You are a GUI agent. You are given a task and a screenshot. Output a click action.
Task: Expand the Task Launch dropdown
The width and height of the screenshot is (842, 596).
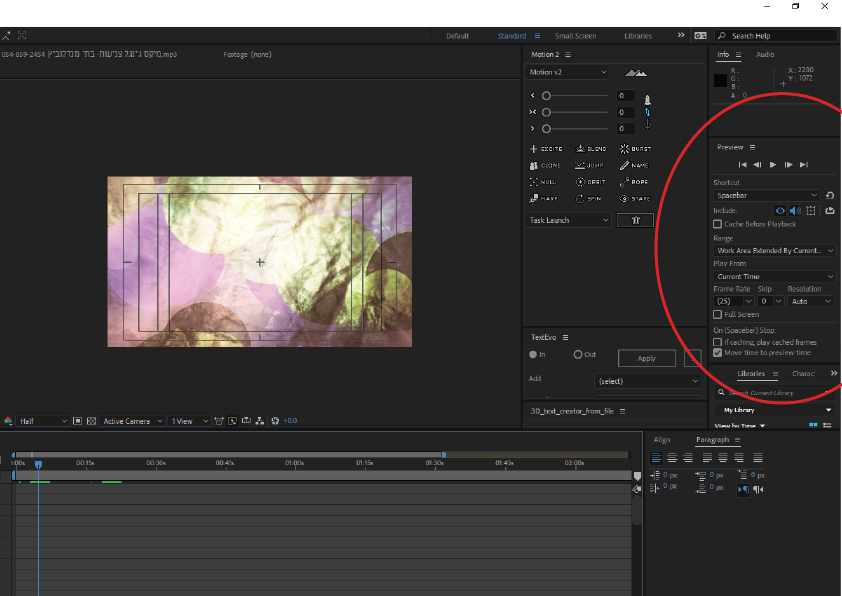568,221
